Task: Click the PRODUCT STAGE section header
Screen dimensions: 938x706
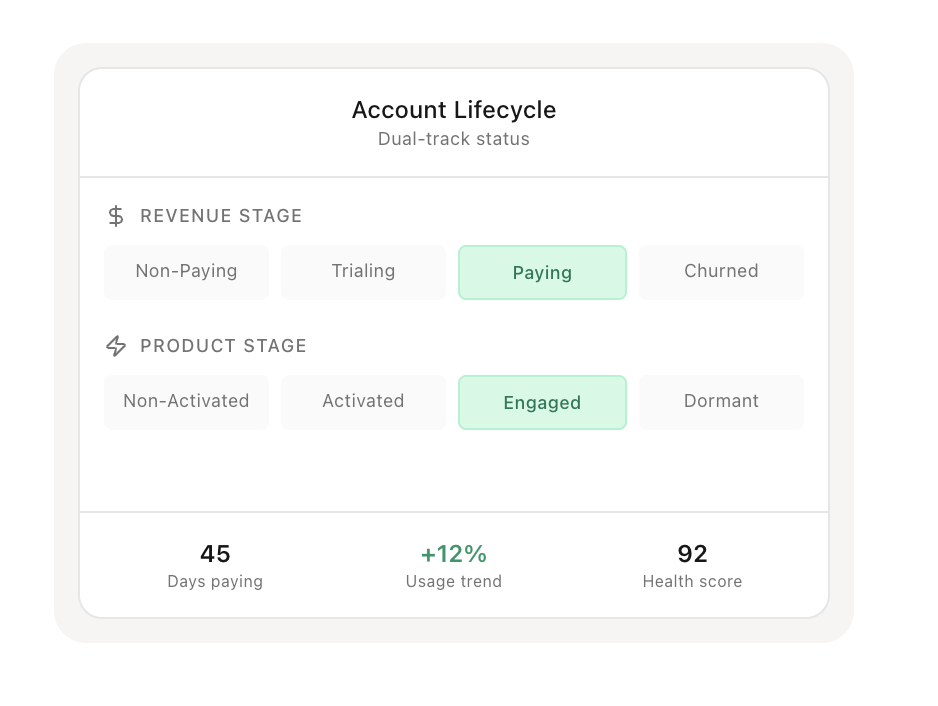Action: pyautogui.click(x=223, y=346)
